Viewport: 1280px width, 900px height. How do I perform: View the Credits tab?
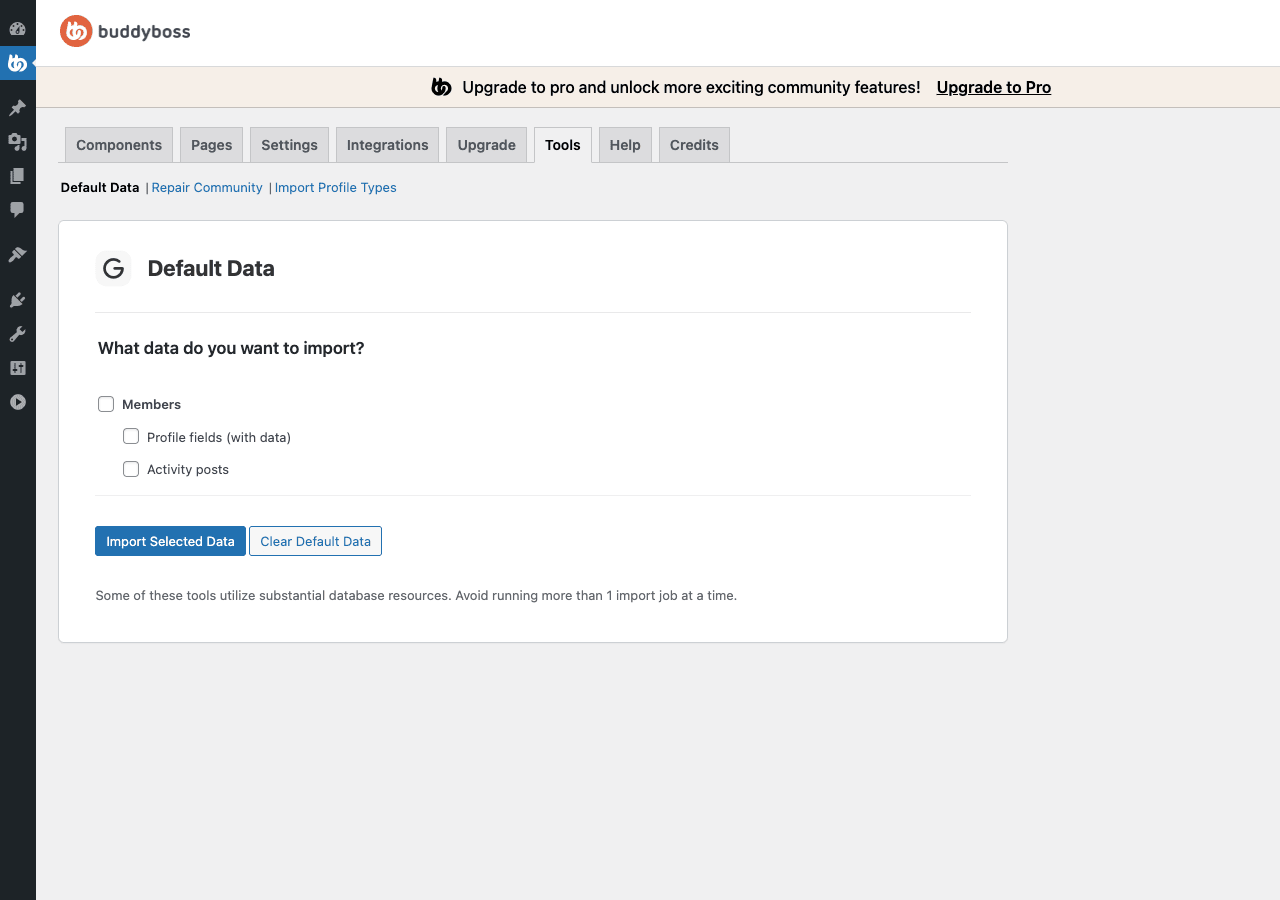click(x=694, y=145)
